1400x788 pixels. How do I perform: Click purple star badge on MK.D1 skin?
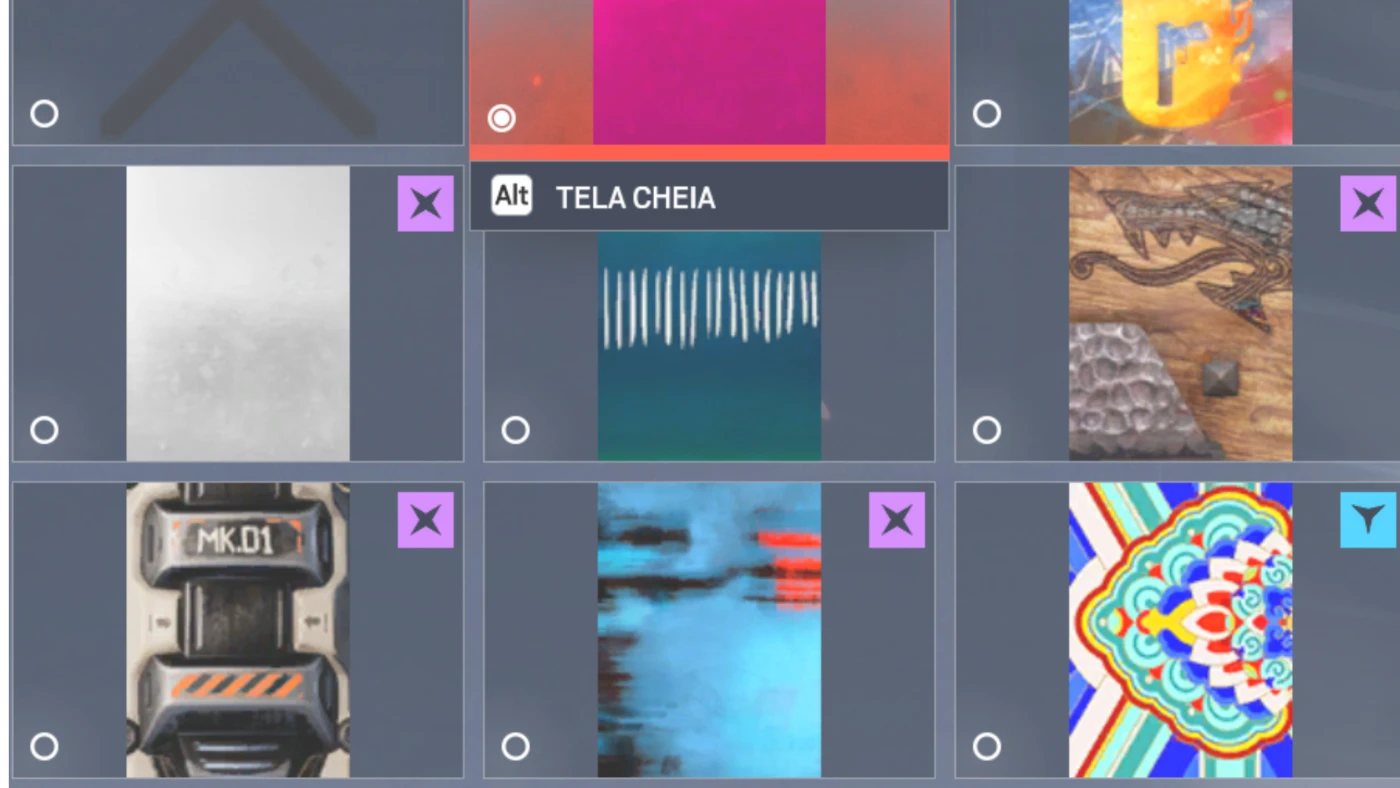point(425,520)
